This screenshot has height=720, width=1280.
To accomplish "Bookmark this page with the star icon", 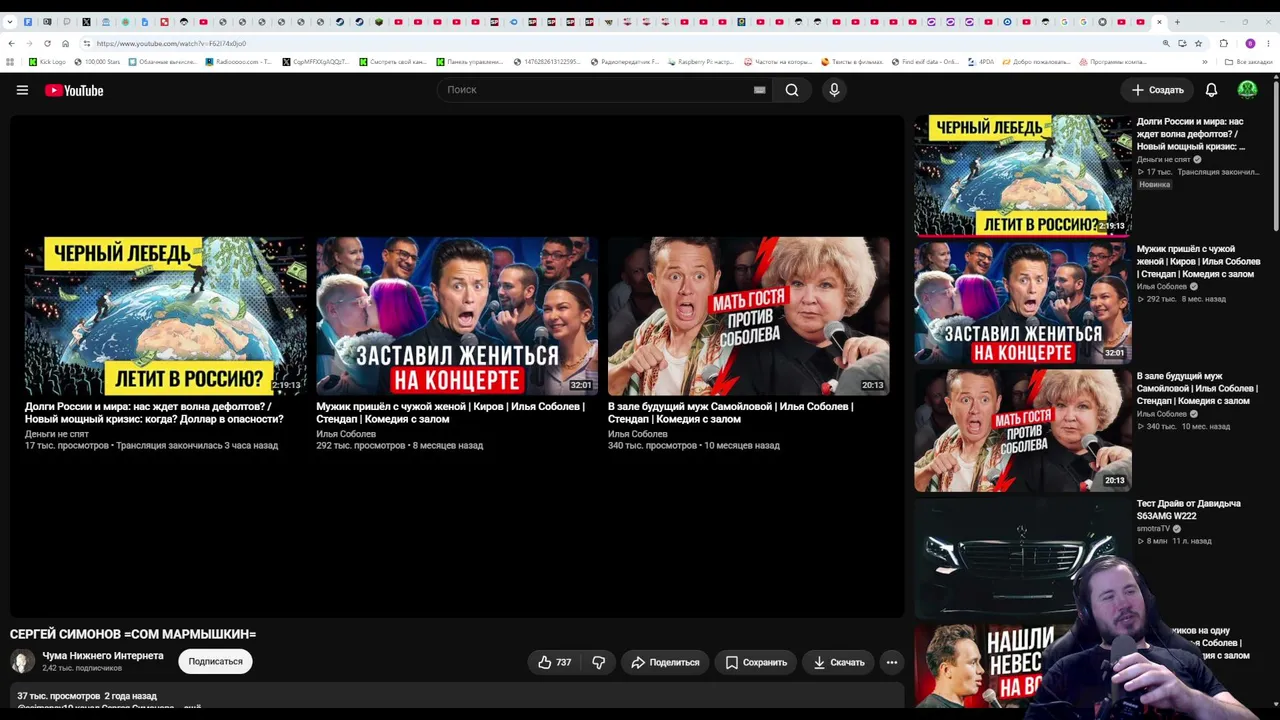I will [1198, 43].
